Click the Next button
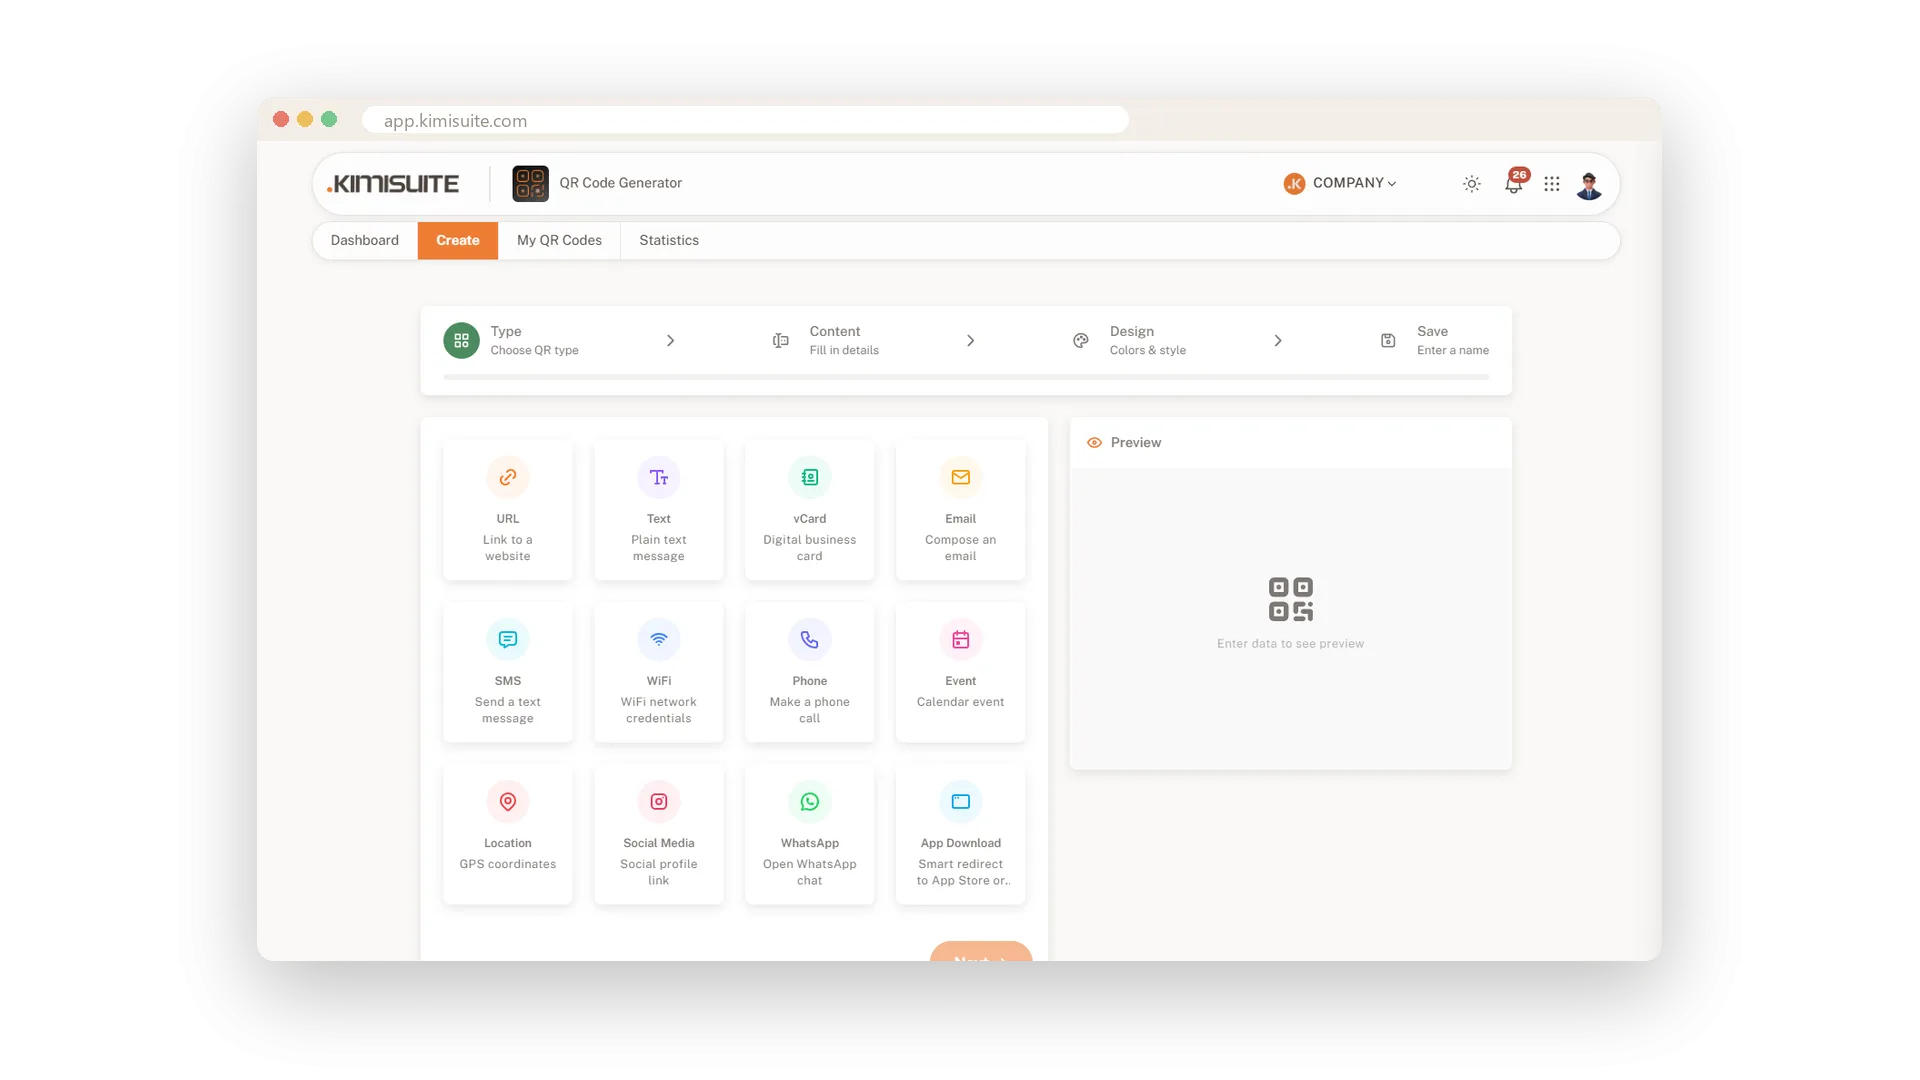This screenshot has width=1920, height=1080. [981, 952]
